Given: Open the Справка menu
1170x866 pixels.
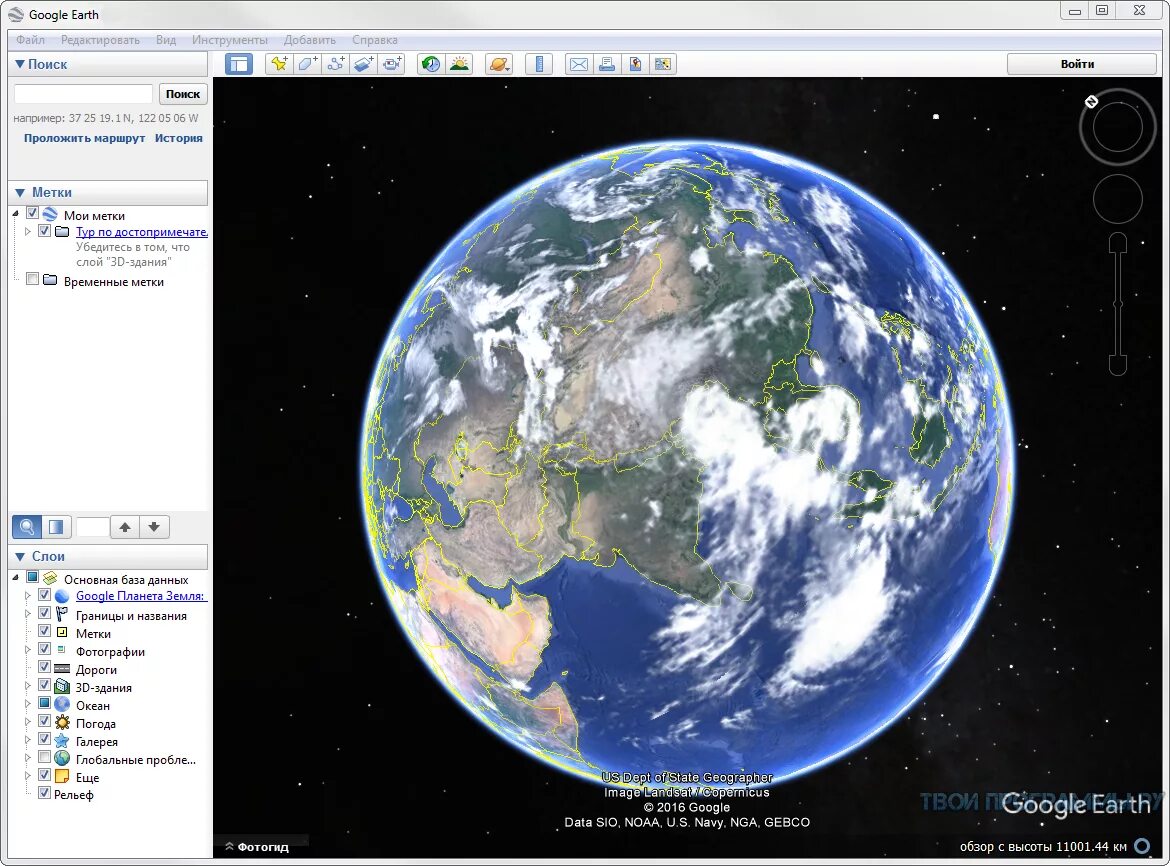Looking at the screenshot, I should pyautogui.click(x=375, y=40).
